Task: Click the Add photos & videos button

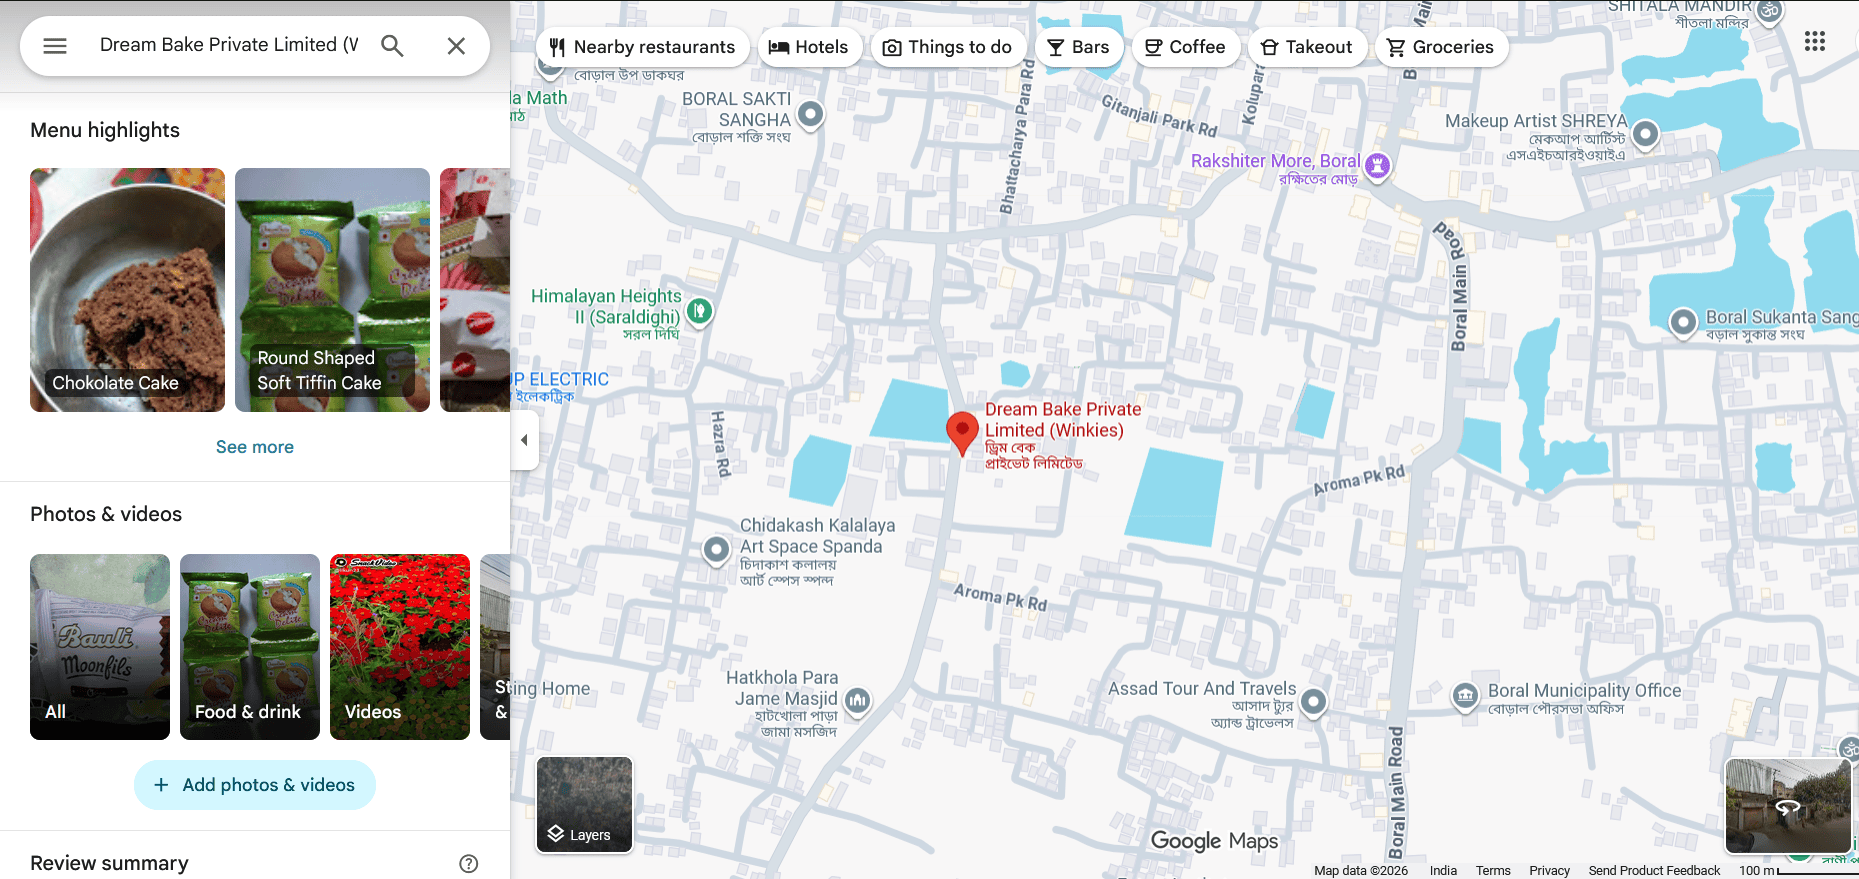Action: pos(255,785)
